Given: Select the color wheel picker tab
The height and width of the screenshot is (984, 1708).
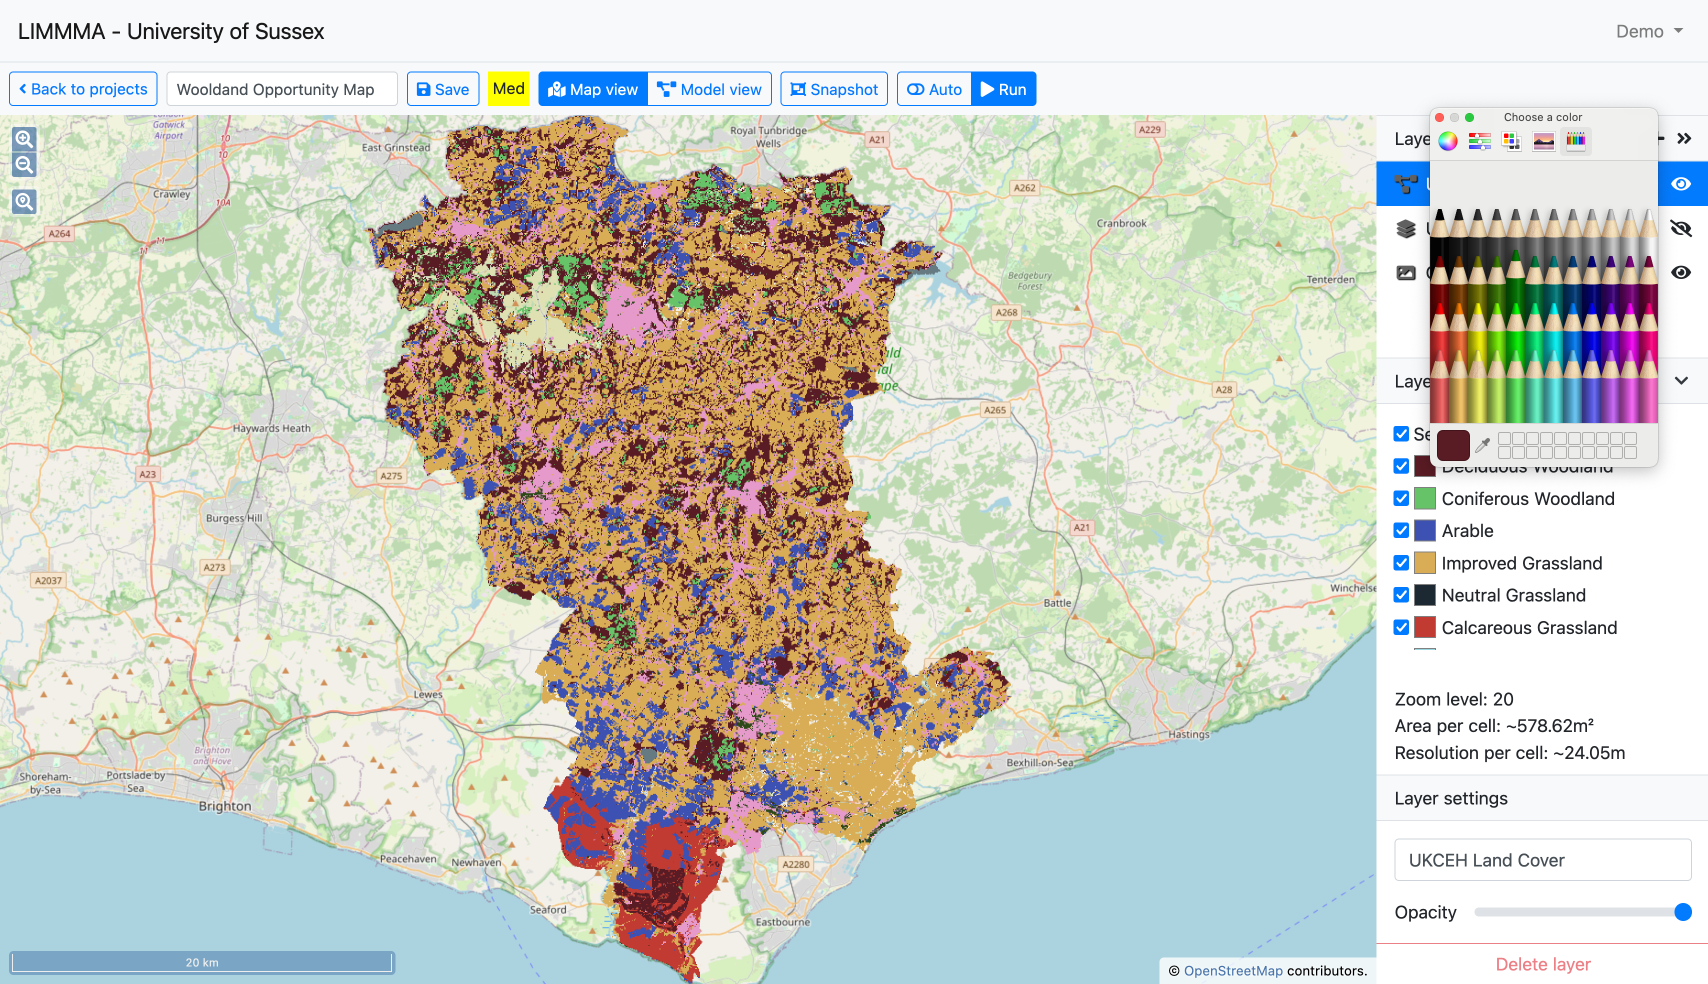Looking at the screenshot, I should (1448, 141).
